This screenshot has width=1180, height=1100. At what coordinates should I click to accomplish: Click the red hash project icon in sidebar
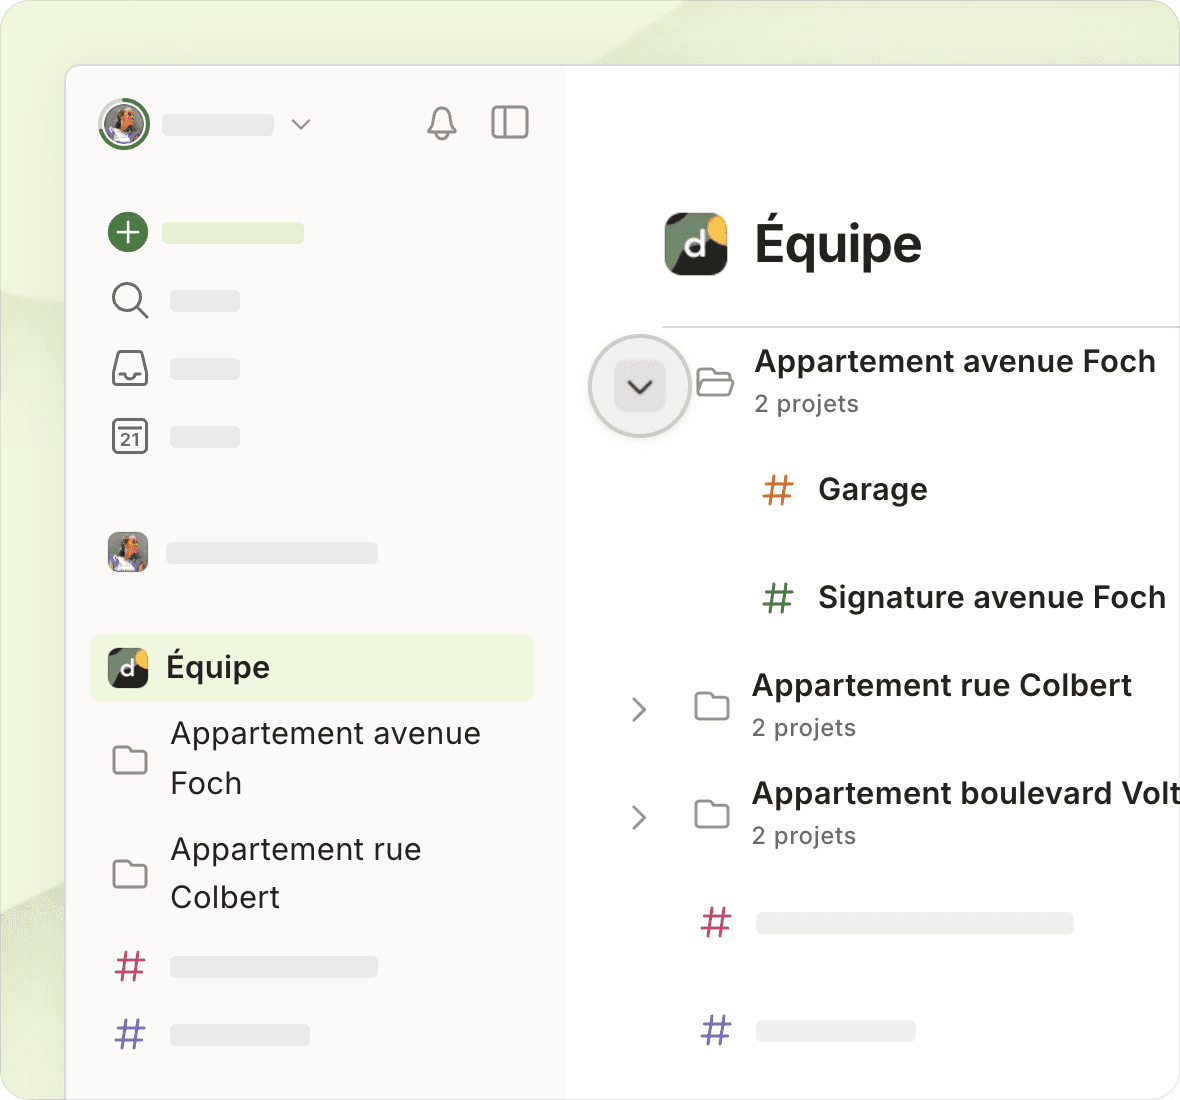(x=130, y=966)
